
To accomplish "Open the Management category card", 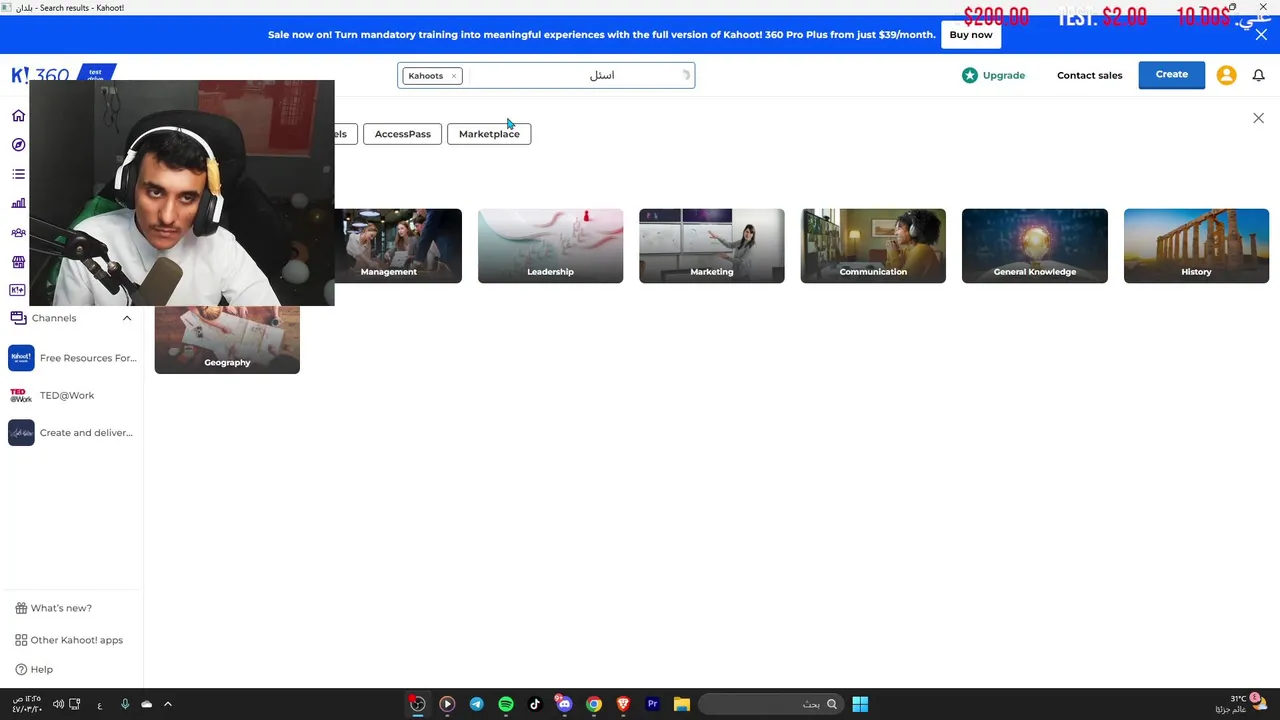I will pos(389,246).
